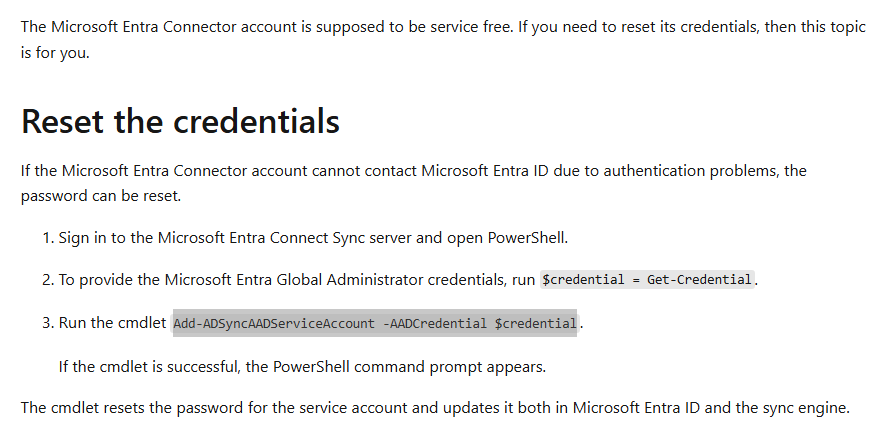871x431 pixels.
Task: Select list number 2 marker
Action: (47, 280)
